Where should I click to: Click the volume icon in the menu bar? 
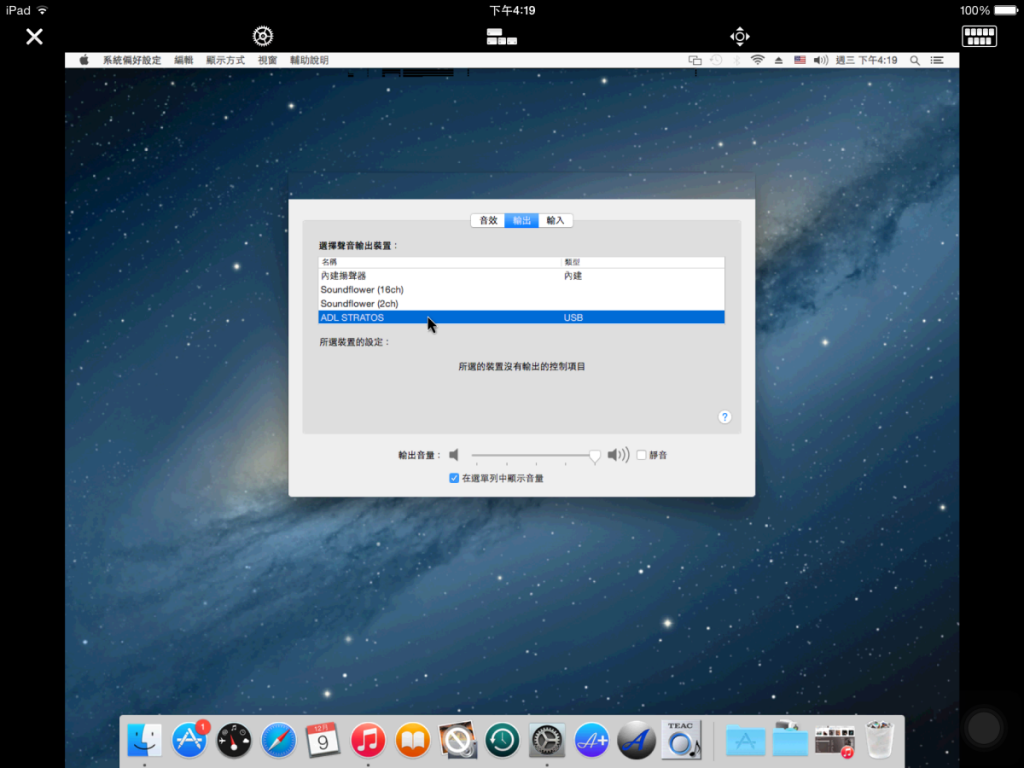tap(821, 60)
